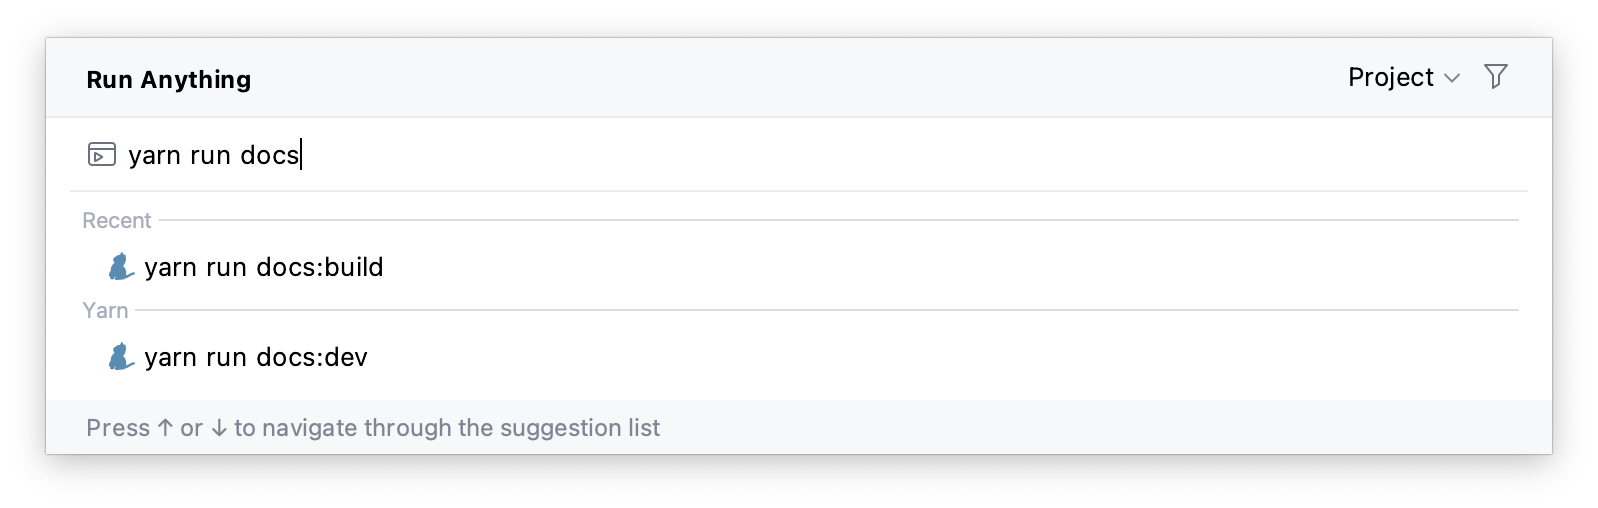Click the Recent section header
The image size is (1598, 508).
(x=117, y=221)
